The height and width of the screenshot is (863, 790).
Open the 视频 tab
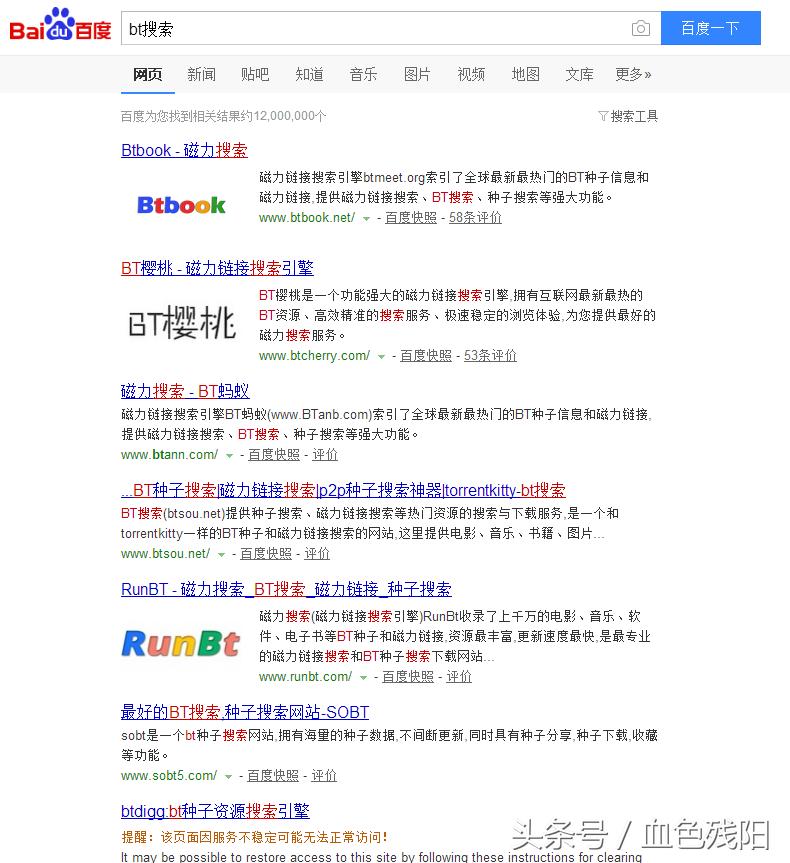pyautogui.click(x=471, y=74)
